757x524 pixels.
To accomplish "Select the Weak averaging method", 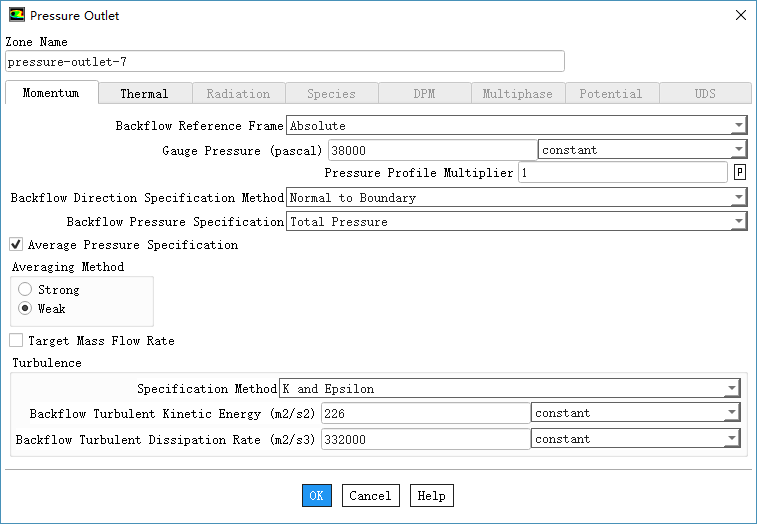I will coord(25,309).
